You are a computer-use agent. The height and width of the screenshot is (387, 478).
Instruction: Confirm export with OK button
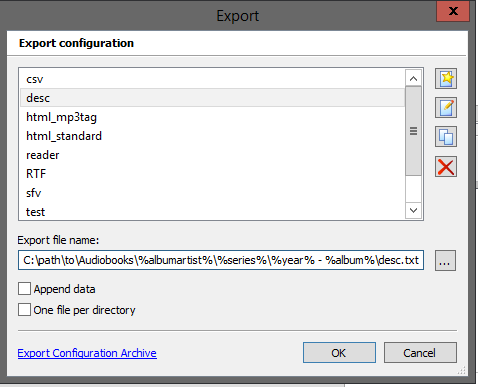339,353
